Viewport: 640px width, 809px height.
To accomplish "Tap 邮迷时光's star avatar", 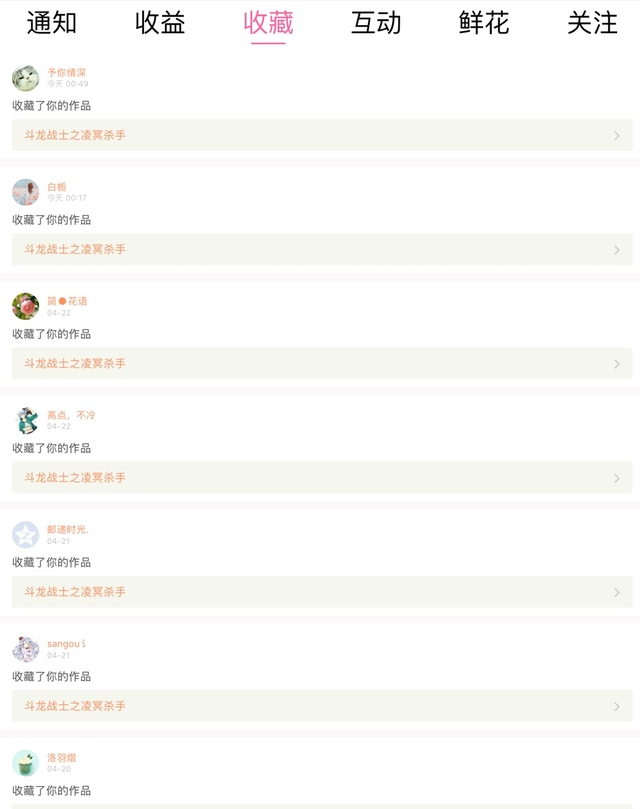I will coord(26,535).
